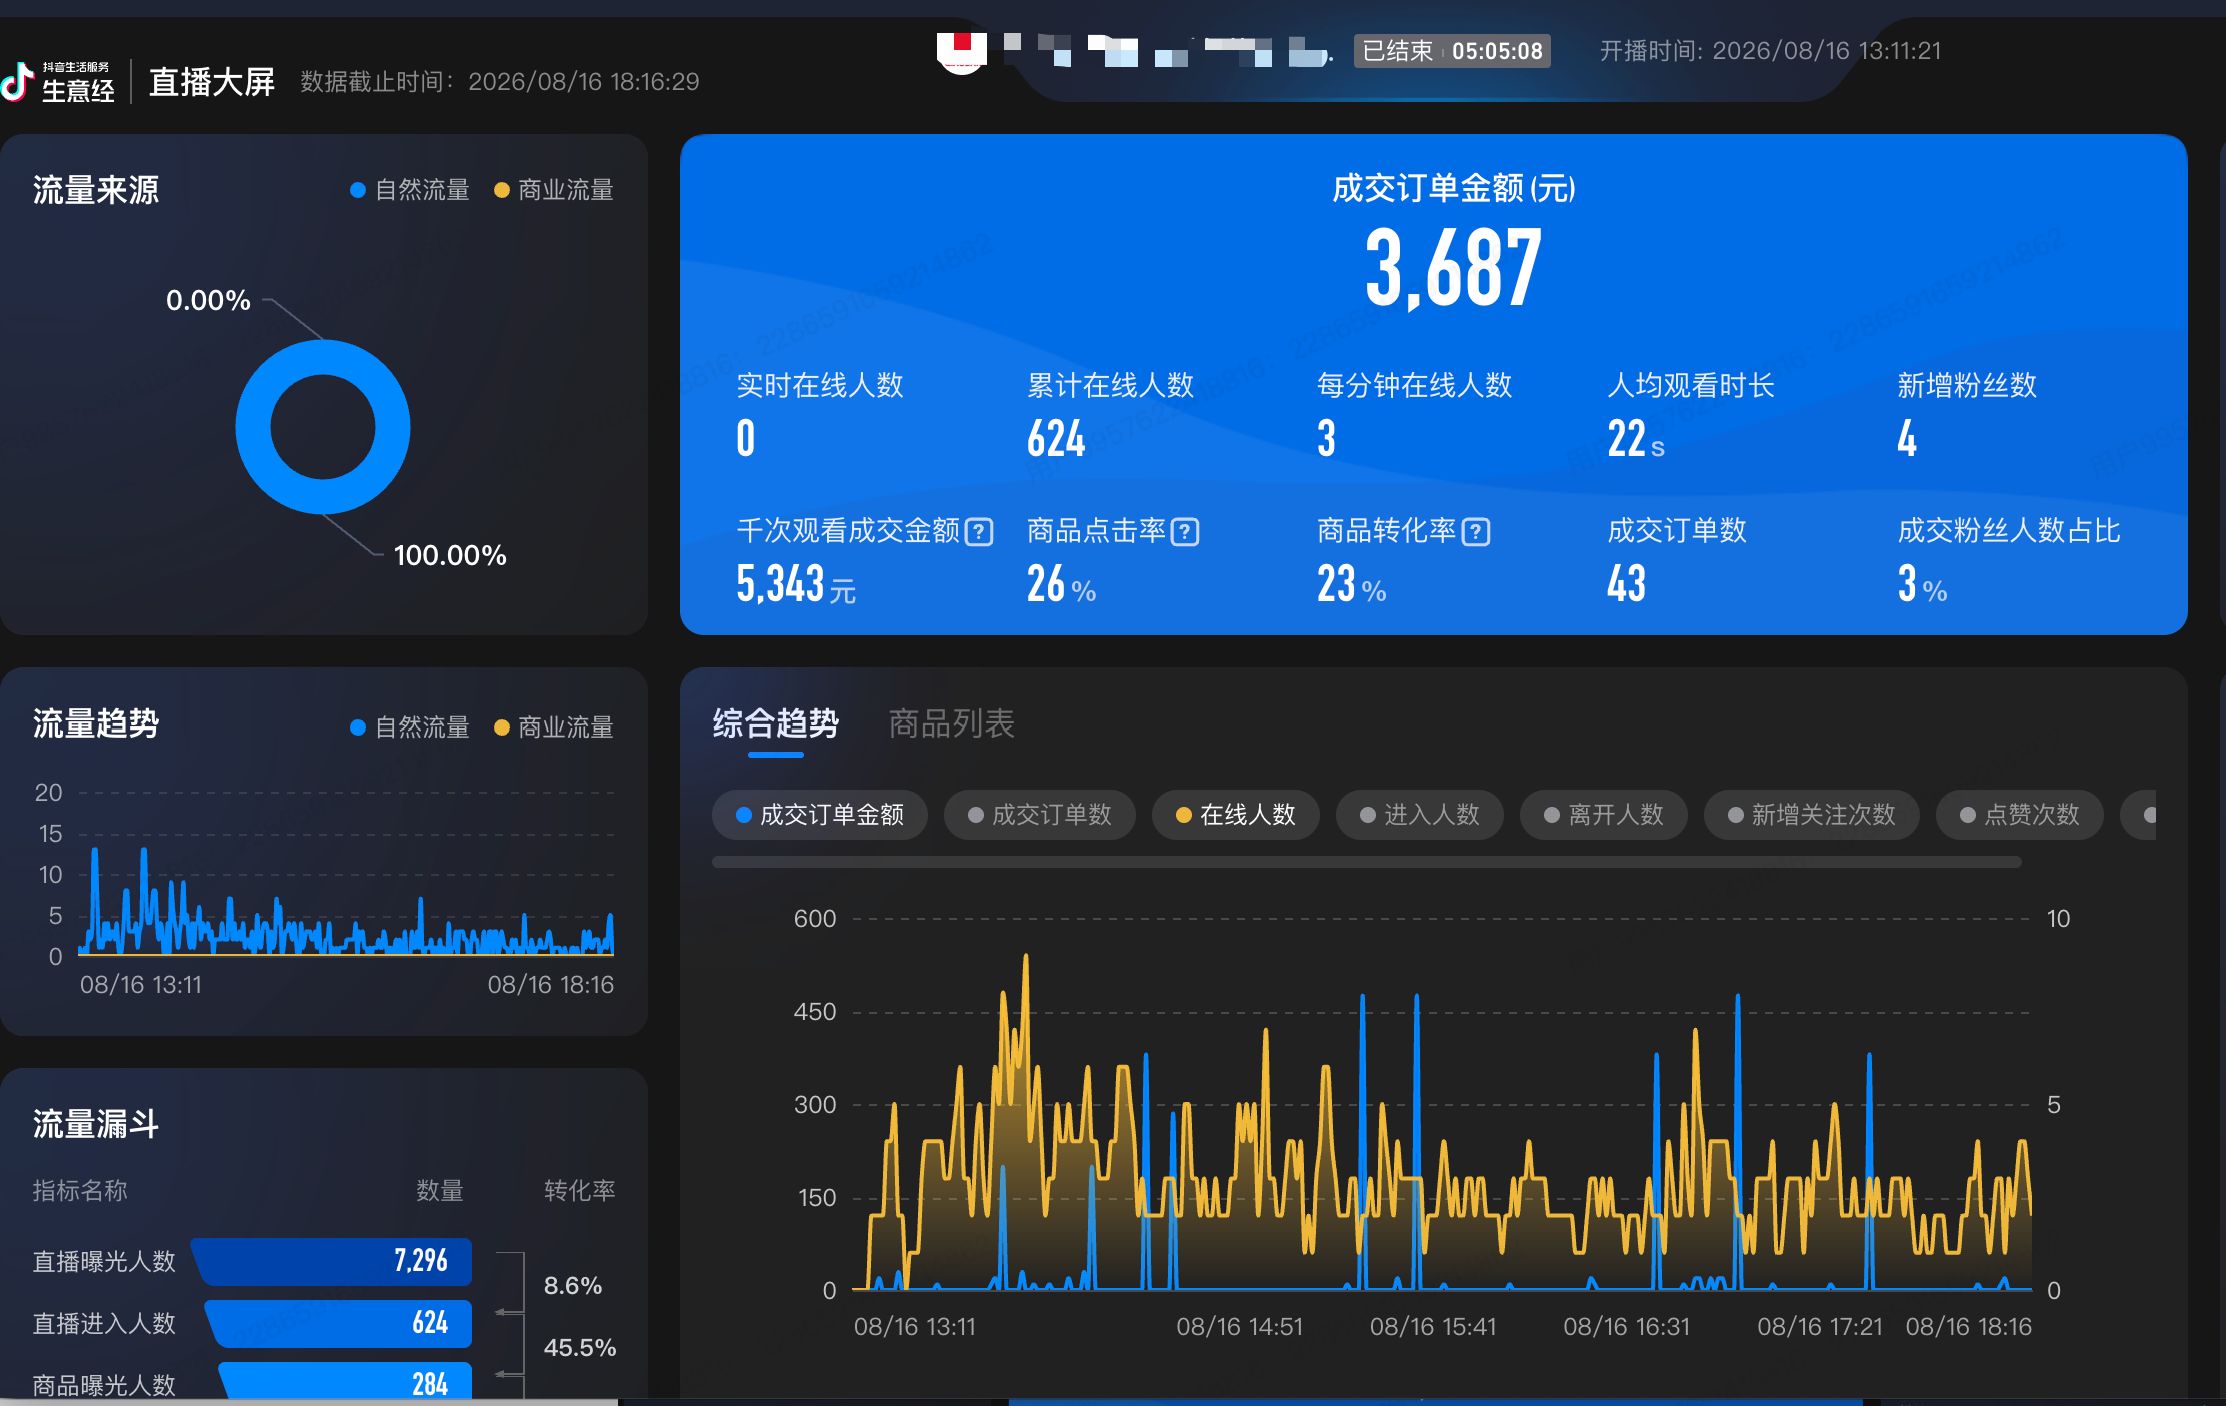Enable the 成交订单数 series chip
2226x1406 pixels.
tap(1040, 815)
